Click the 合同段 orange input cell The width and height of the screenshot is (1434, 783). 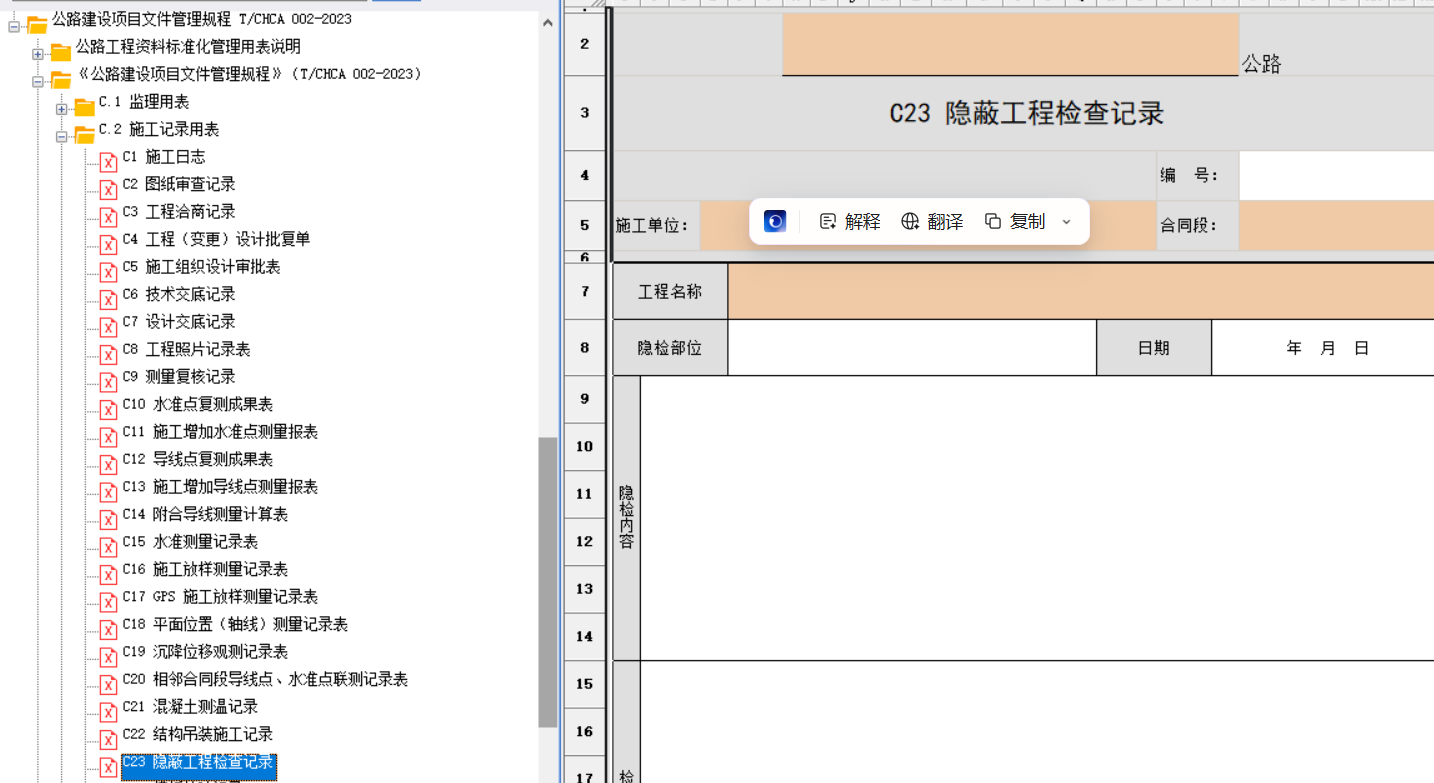(1336, 225)
